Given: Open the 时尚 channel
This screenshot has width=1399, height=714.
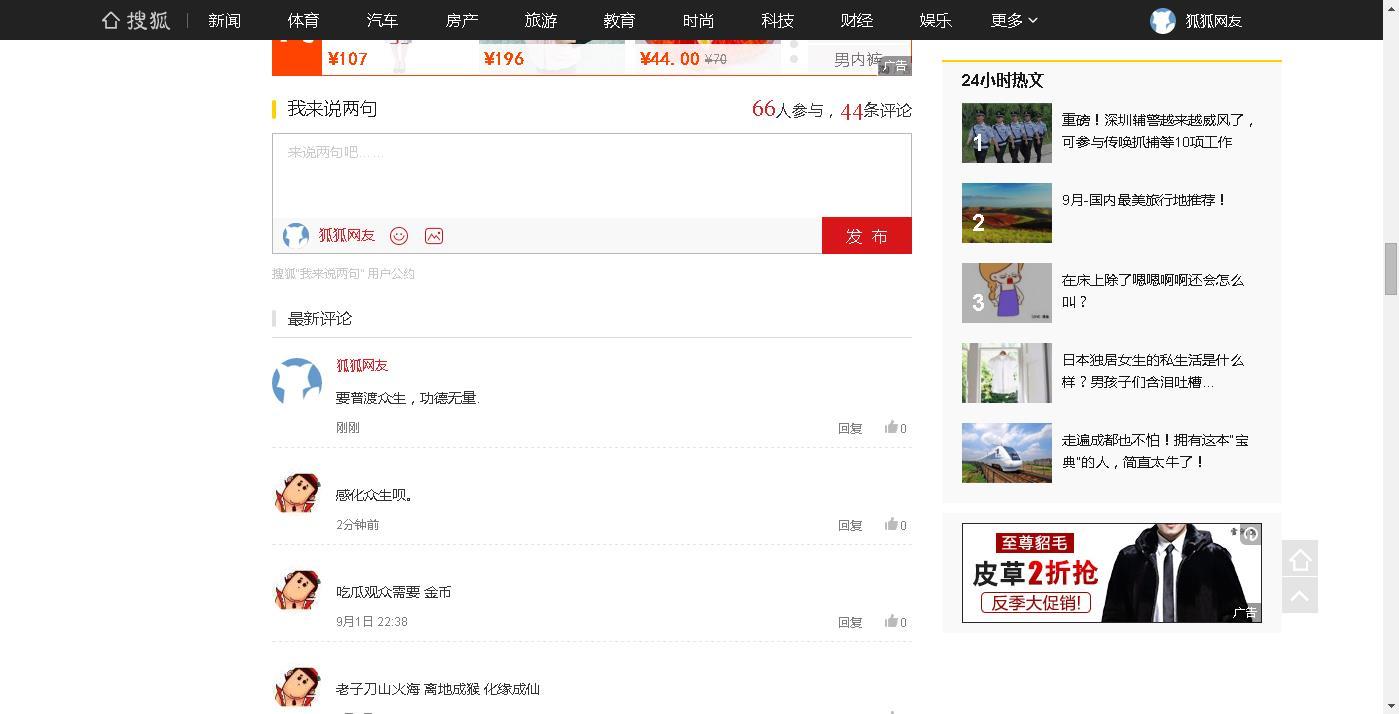Looking at the screenshot, I should (698, 20).
